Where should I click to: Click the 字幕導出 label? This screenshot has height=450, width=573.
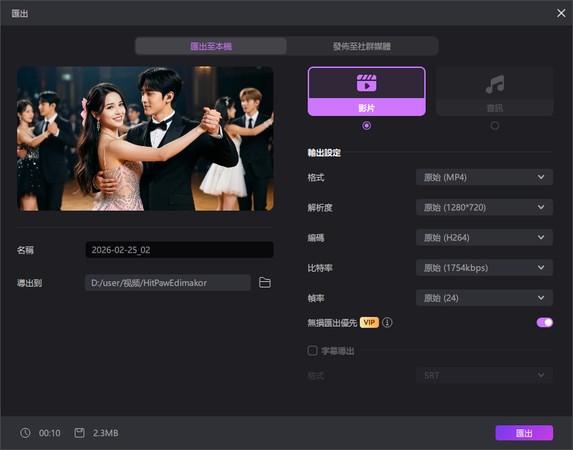[338, 351]
